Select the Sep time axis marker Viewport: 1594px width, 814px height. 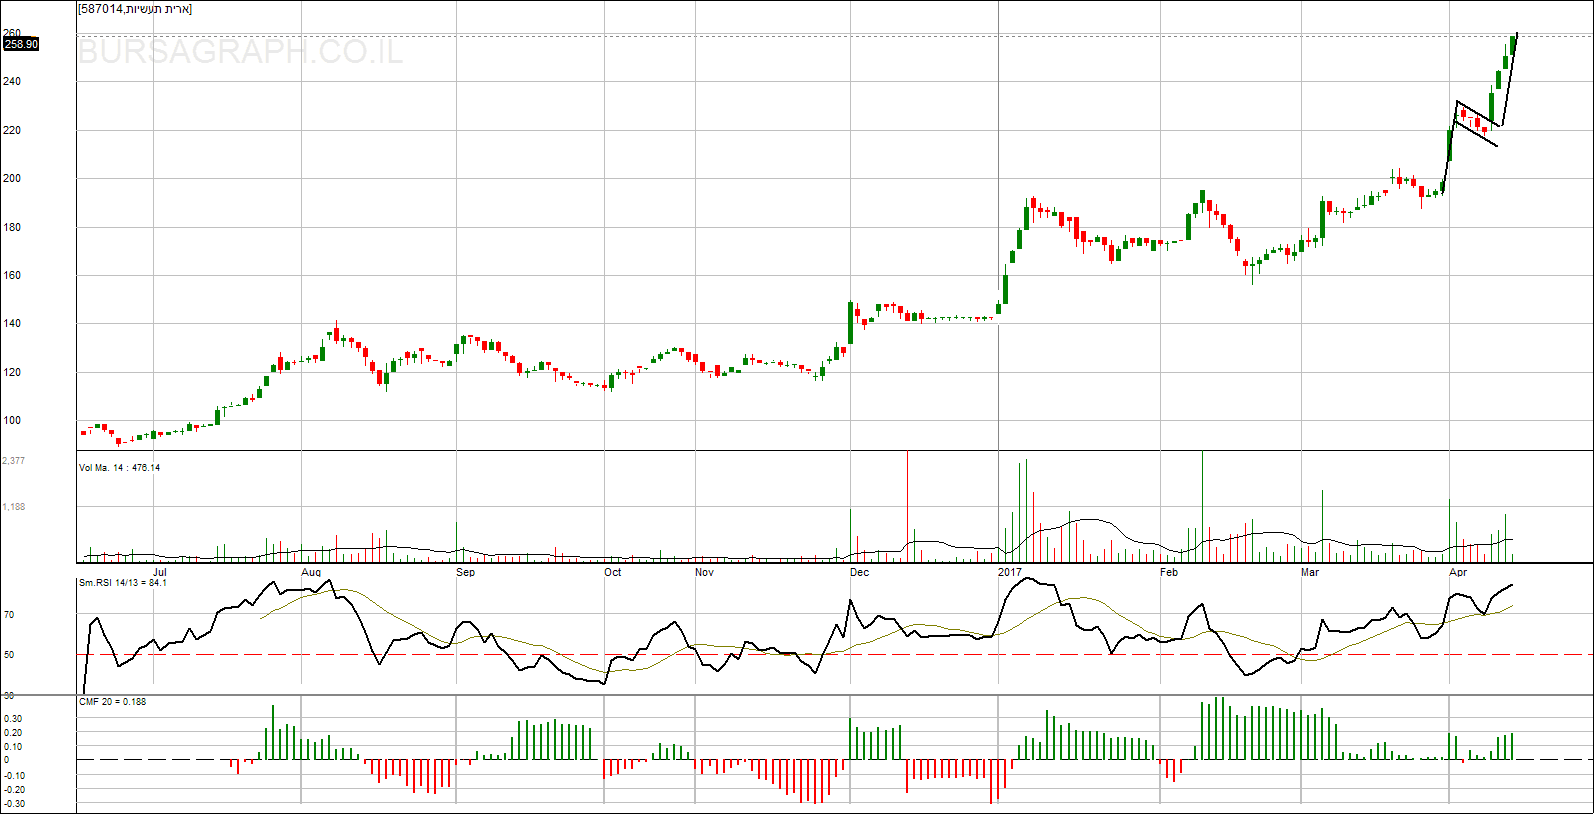[x=465, y=573]
